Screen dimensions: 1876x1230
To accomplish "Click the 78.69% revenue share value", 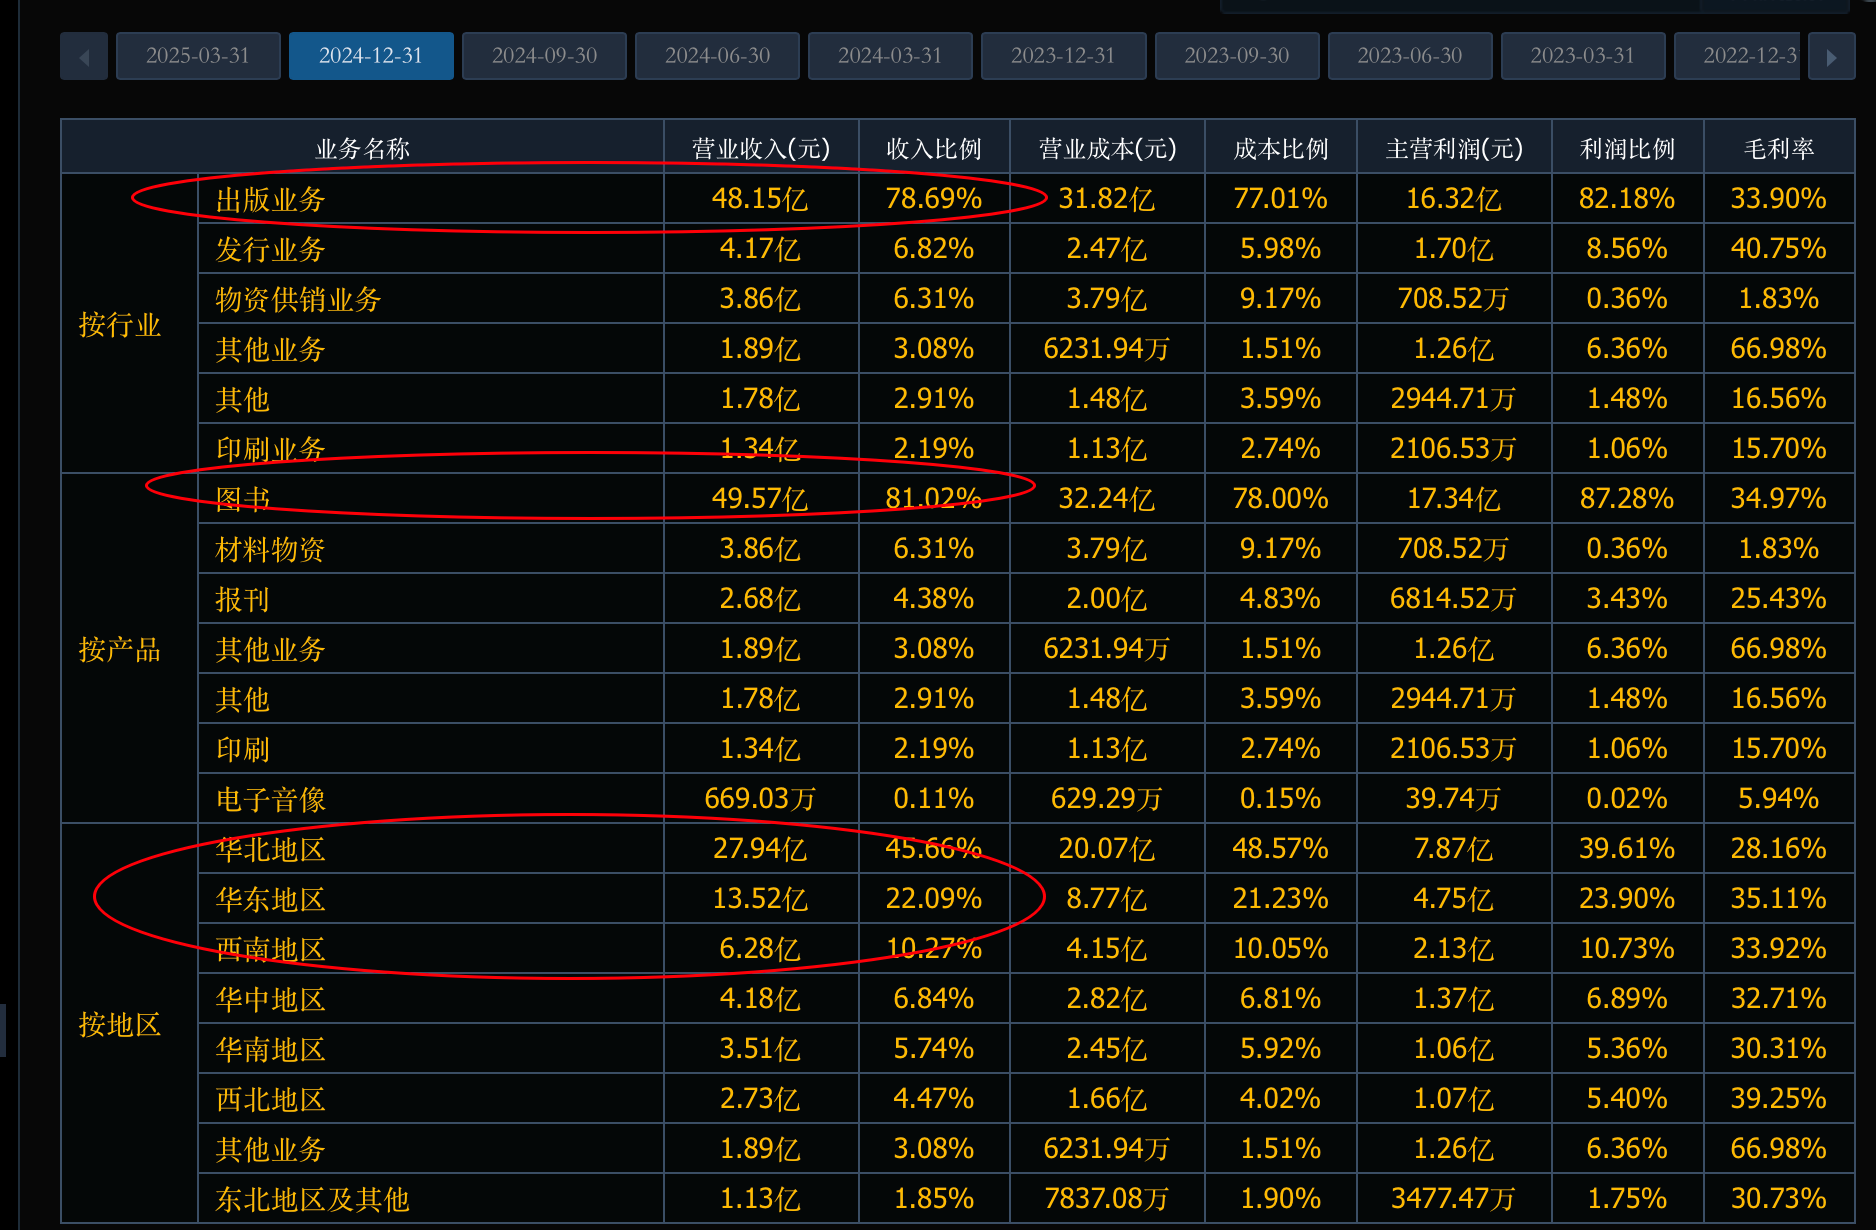I will coord(934,198).
